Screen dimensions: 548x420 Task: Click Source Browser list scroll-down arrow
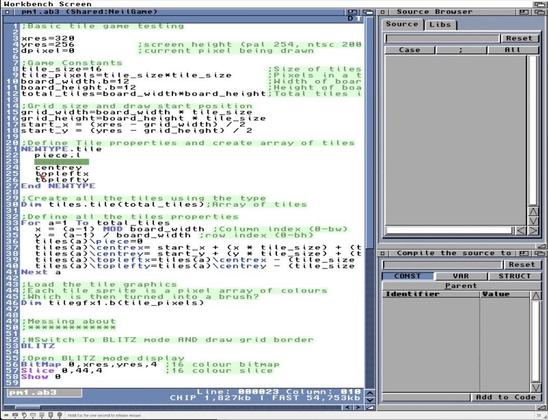pos(533,221)
